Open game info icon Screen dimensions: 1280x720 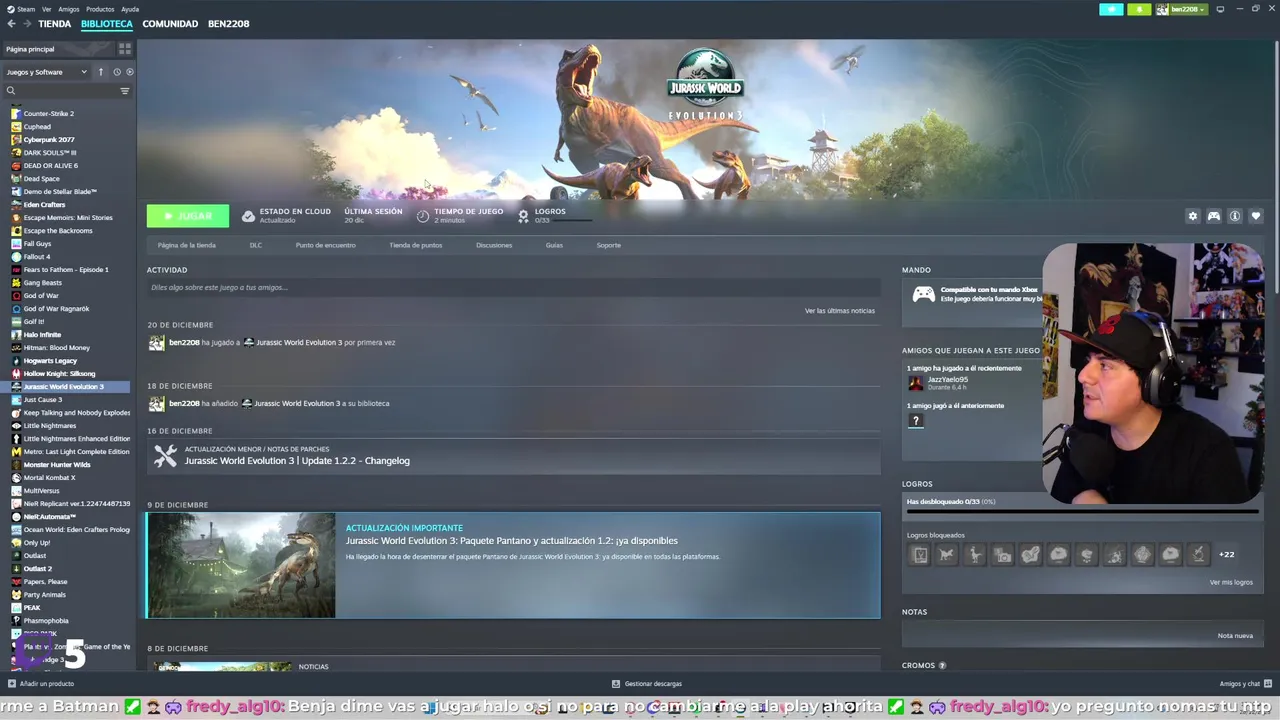[1235, 216]
